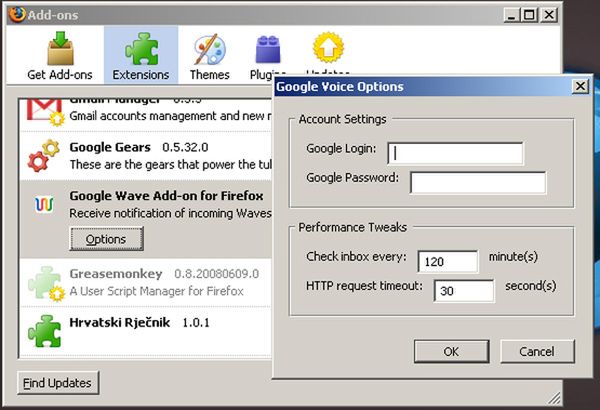Close the Add-ons window

pos(549,15)
